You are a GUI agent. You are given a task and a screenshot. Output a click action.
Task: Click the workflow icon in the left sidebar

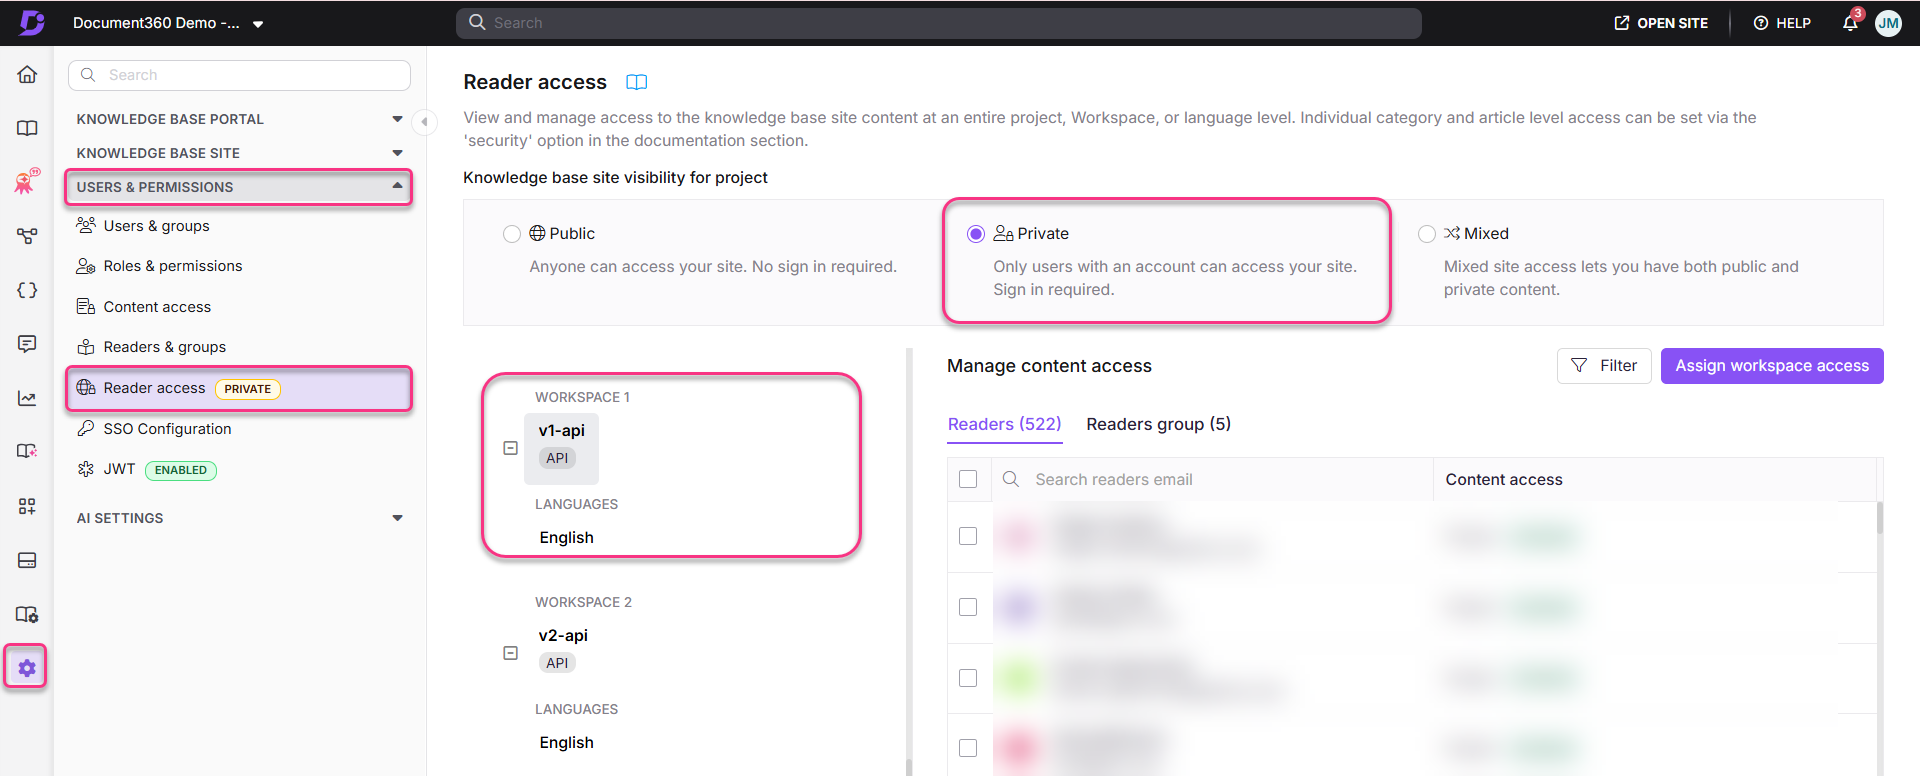(27, 236)
